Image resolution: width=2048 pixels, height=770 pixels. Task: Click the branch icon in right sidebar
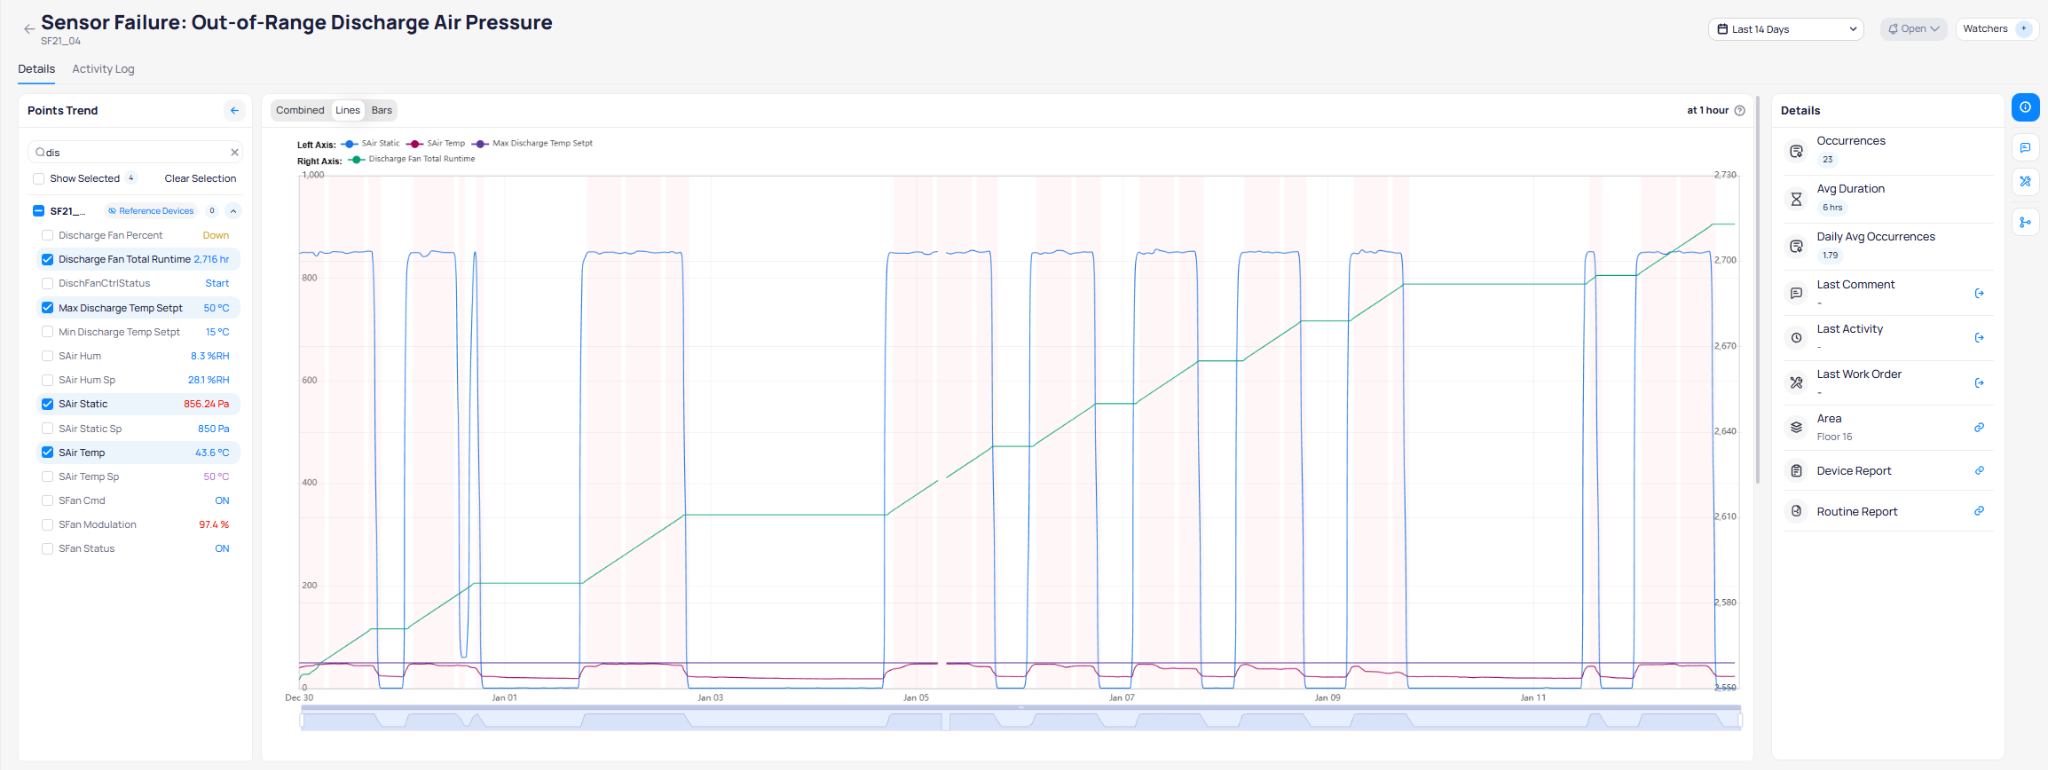point(2025,222)
